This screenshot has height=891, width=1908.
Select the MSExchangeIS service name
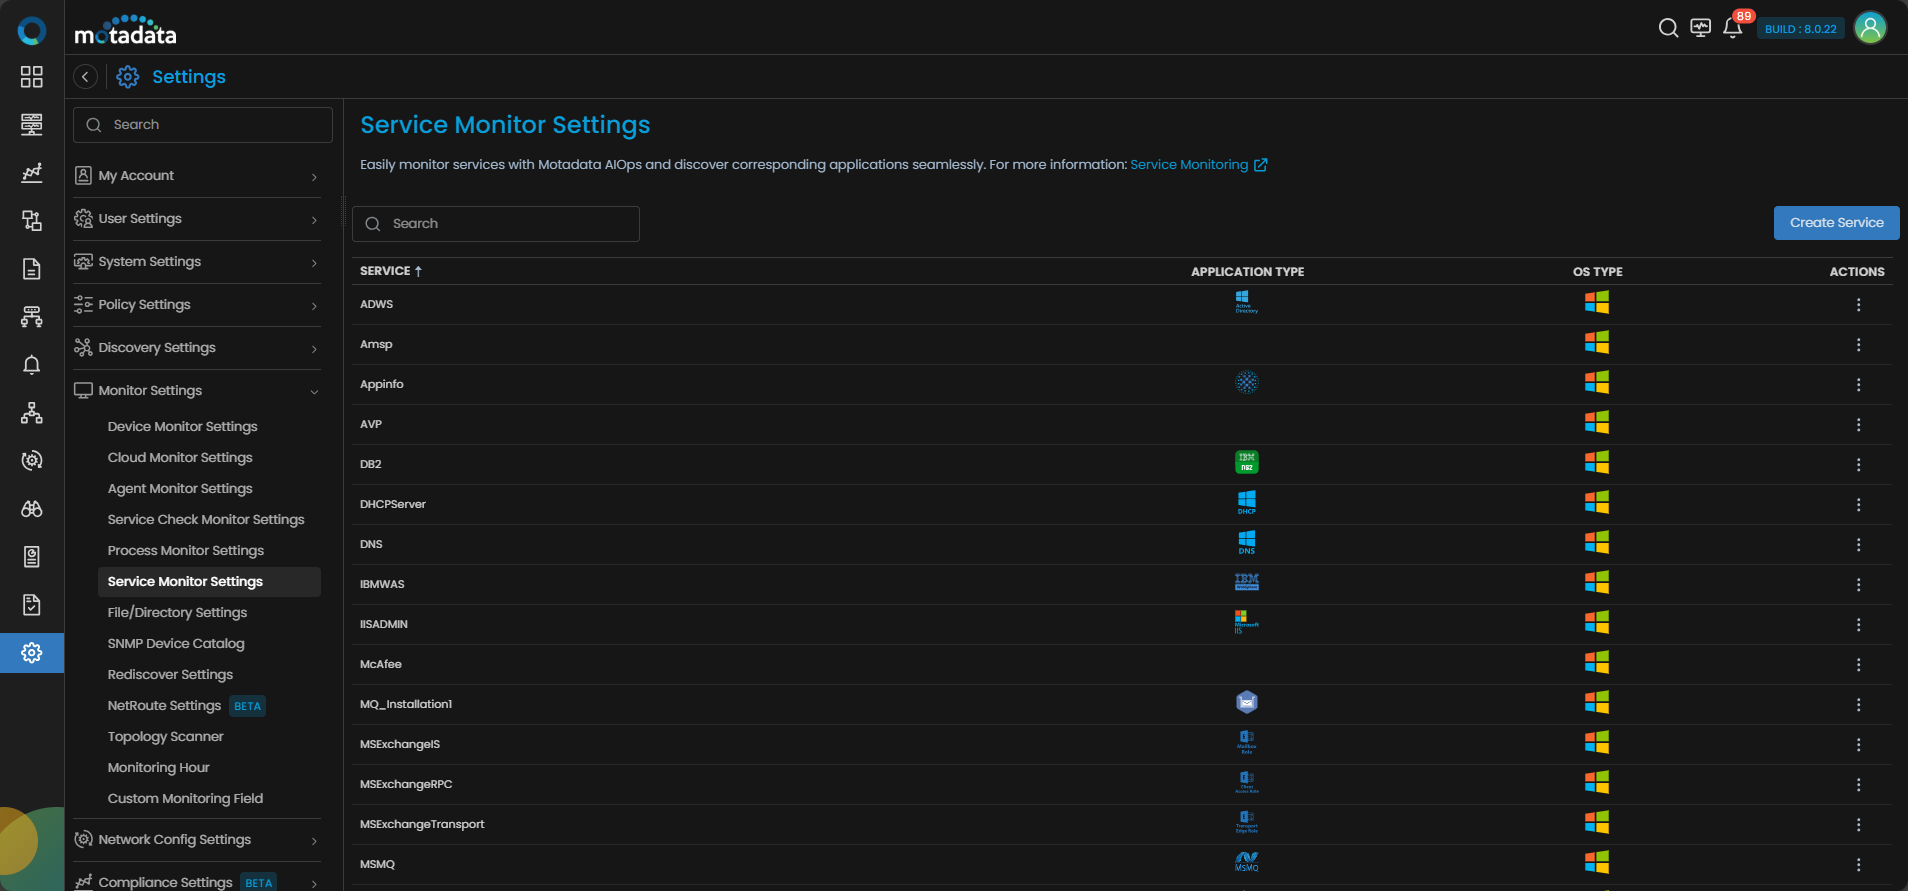[x=400, y=745]
